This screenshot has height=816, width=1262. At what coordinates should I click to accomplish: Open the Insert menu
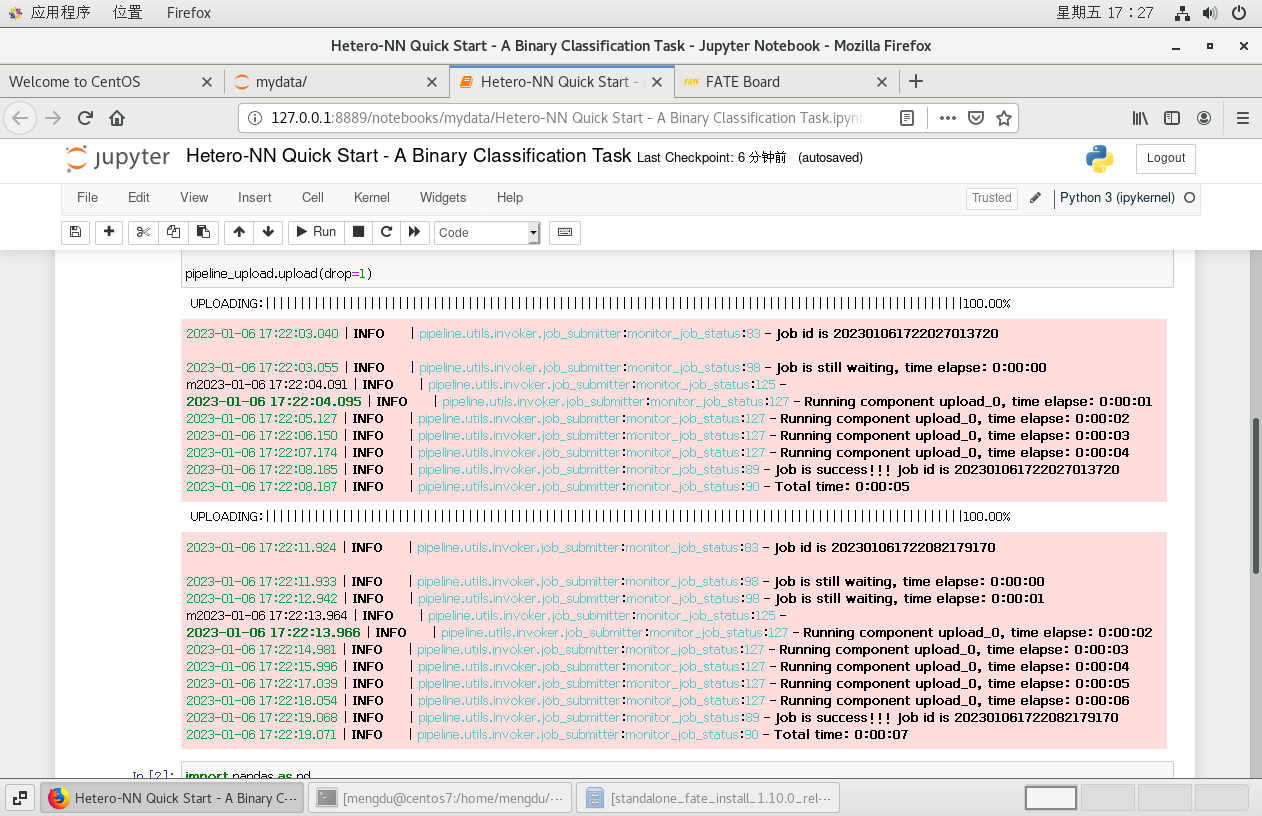255,197
